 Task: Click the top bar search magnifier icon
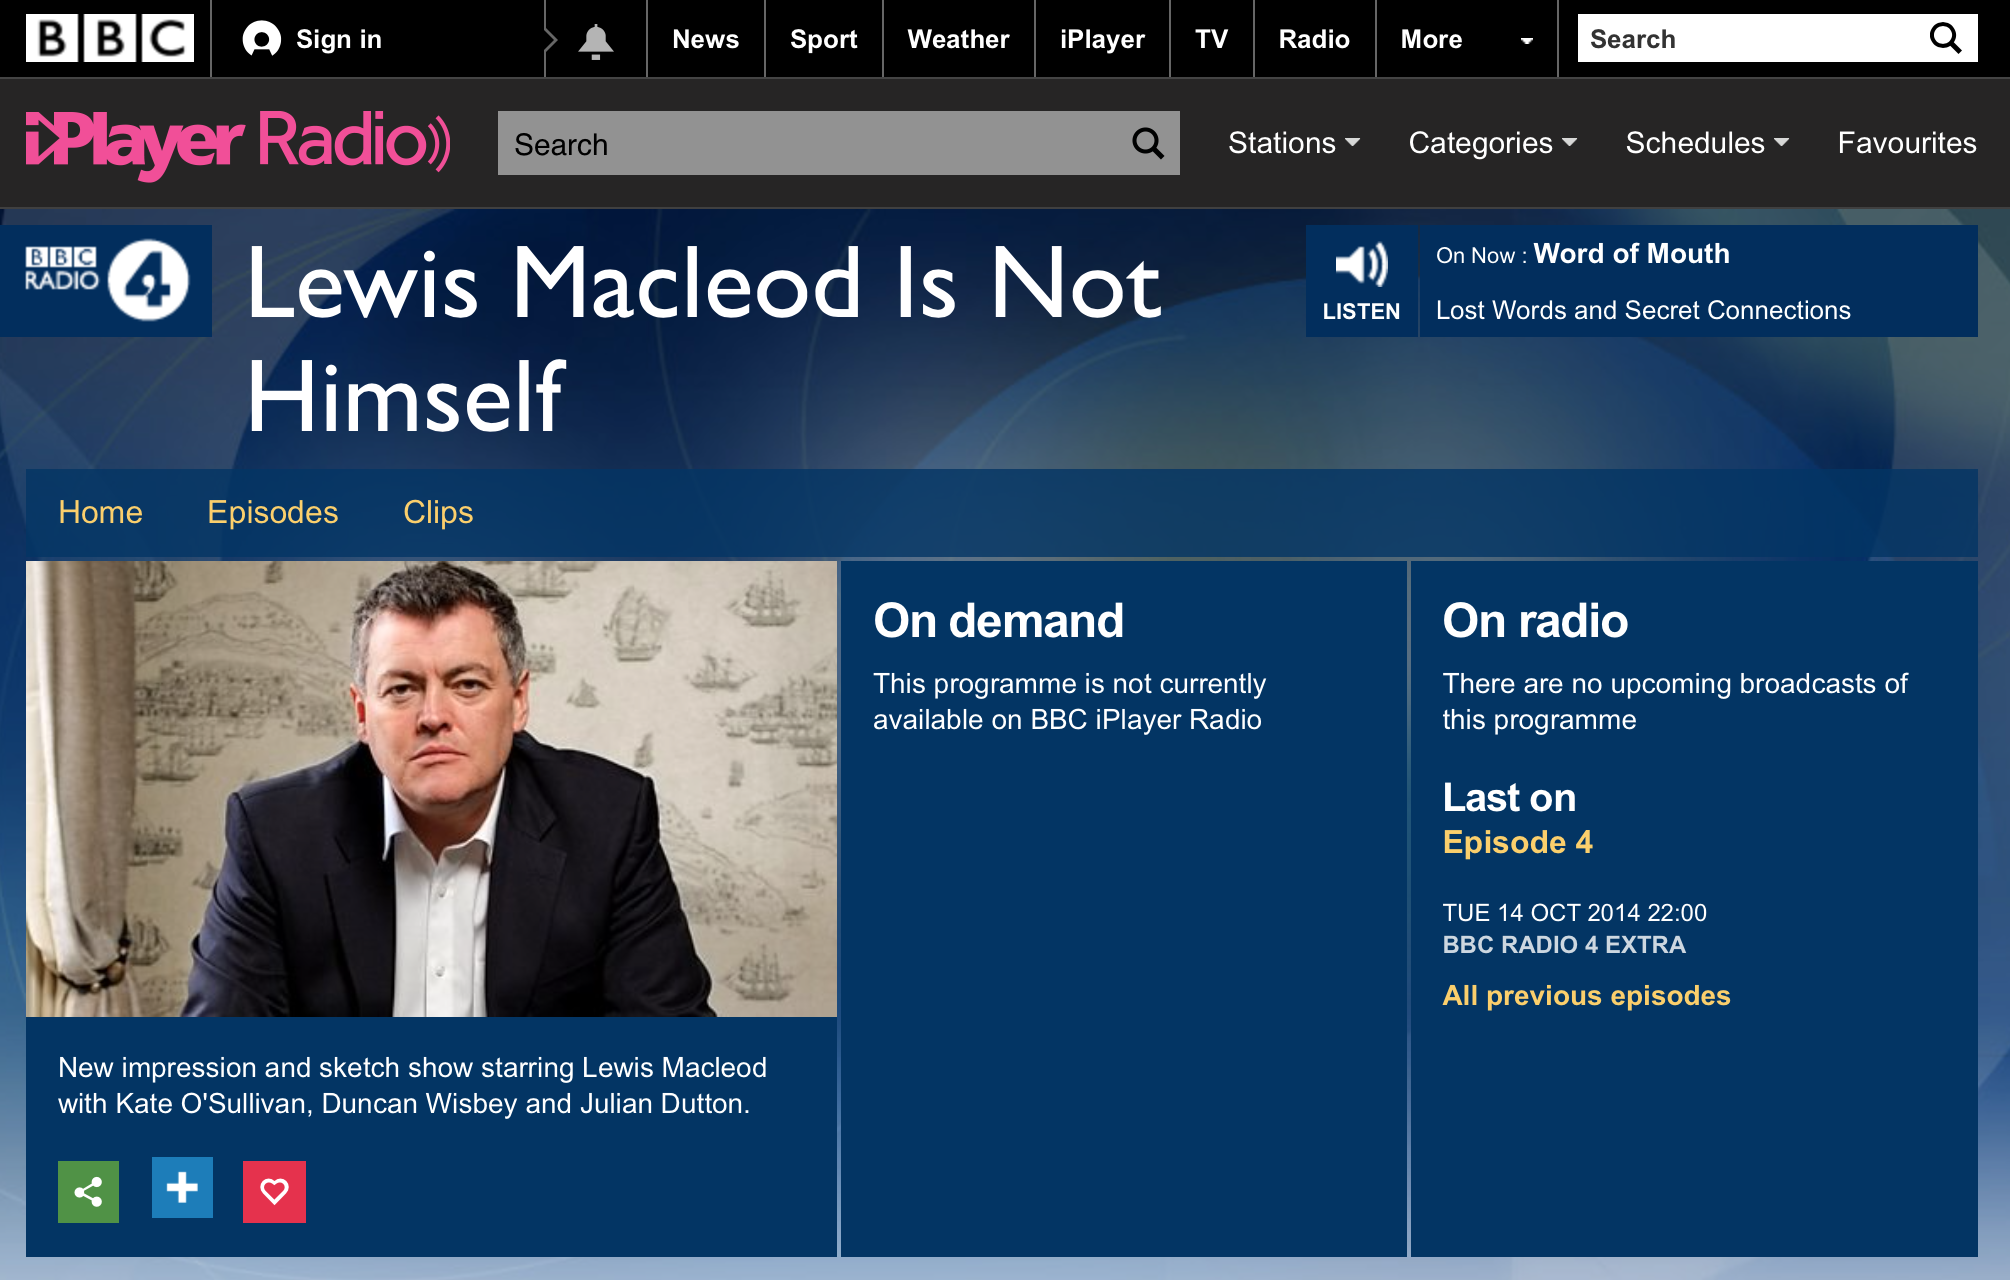click(x=1945, y=38)
